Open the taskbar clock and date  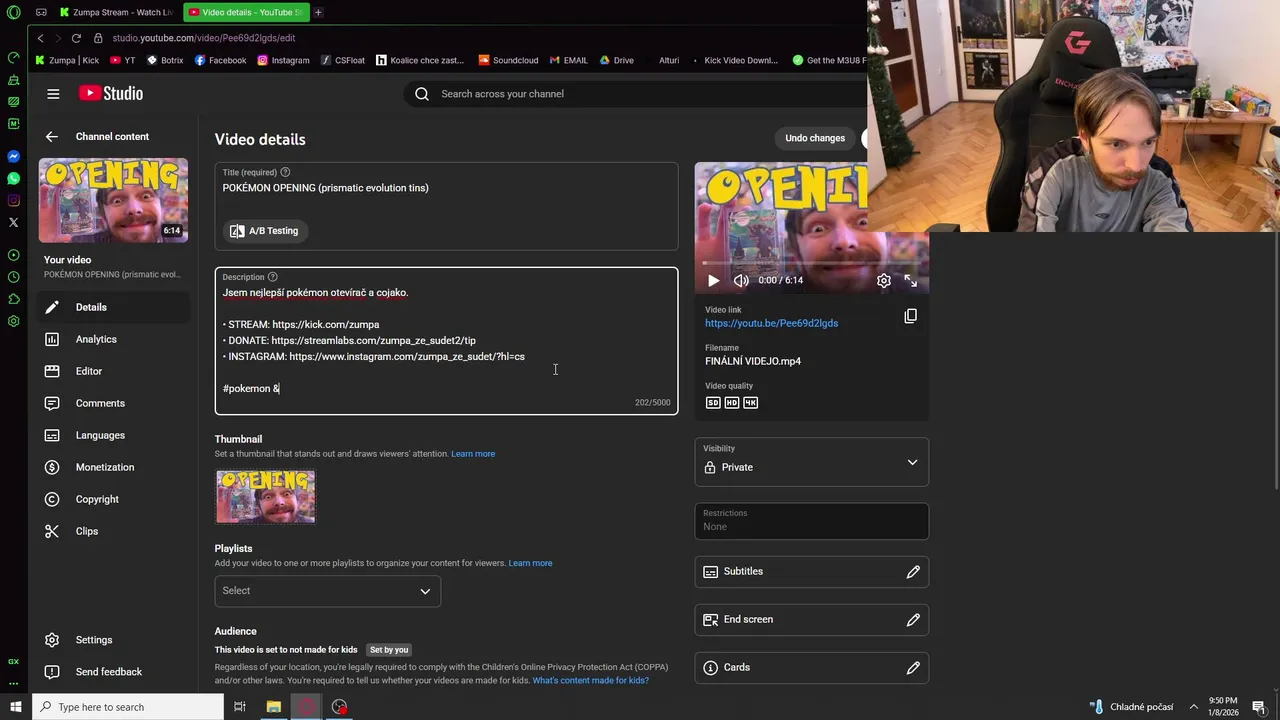(x=1223, y=707)
